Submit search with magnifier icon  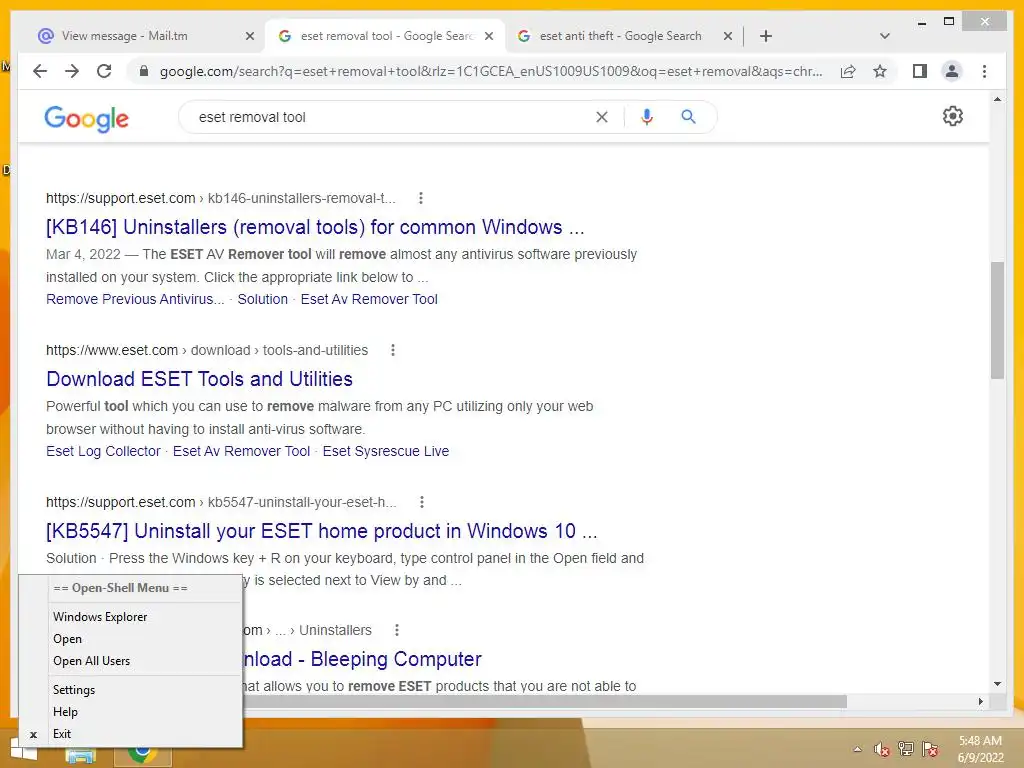pos(688,117)
